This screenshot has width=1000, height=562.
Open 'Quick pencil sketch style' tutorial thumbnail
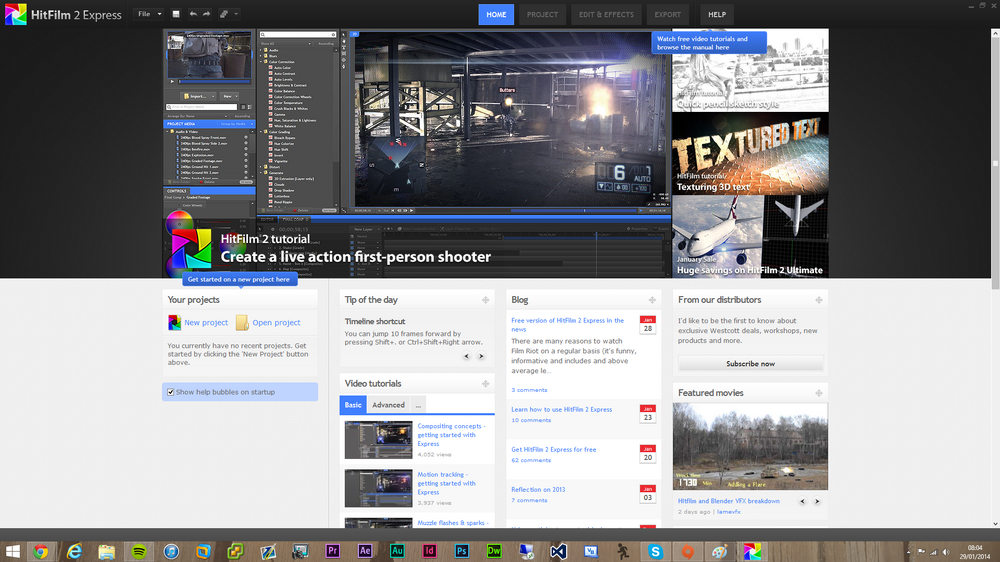(750, 71)
